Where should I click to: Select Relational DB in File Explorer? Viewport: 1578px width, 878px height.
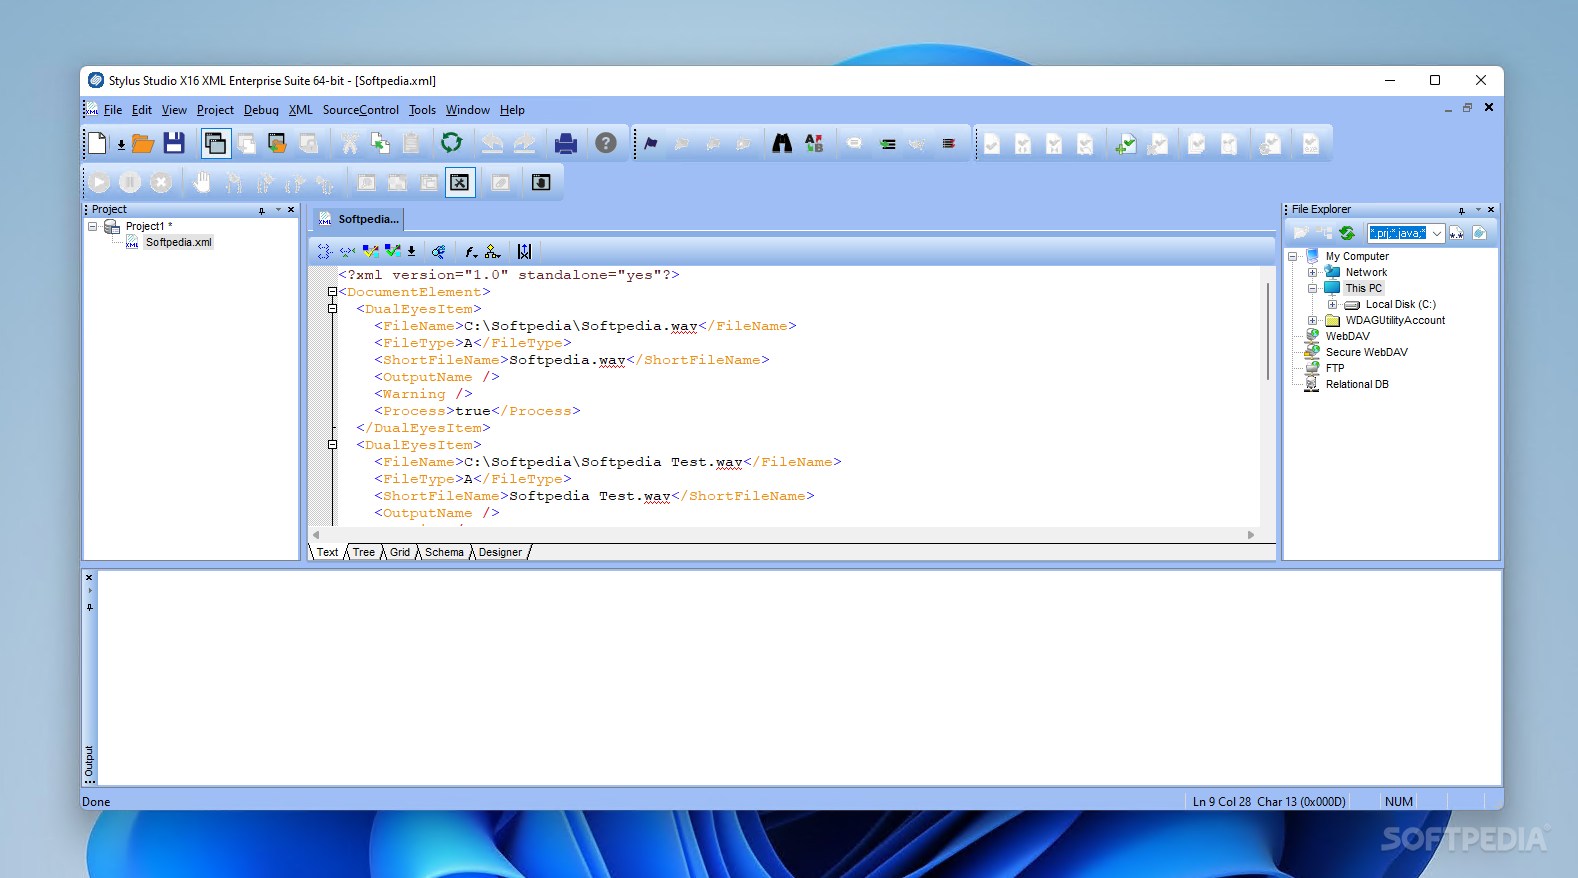[x=1357, y=384]
